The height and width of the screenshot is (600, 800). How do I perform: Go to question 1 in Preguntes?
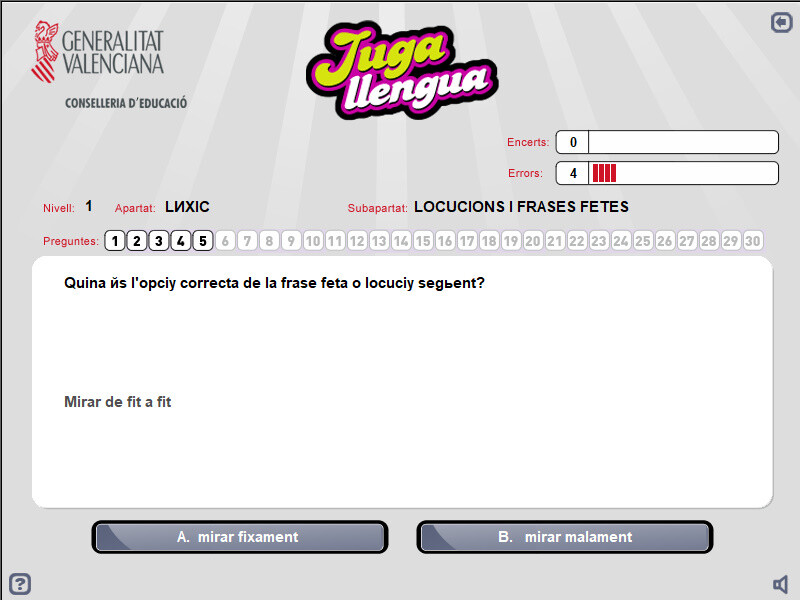click(x=115, y=241)
